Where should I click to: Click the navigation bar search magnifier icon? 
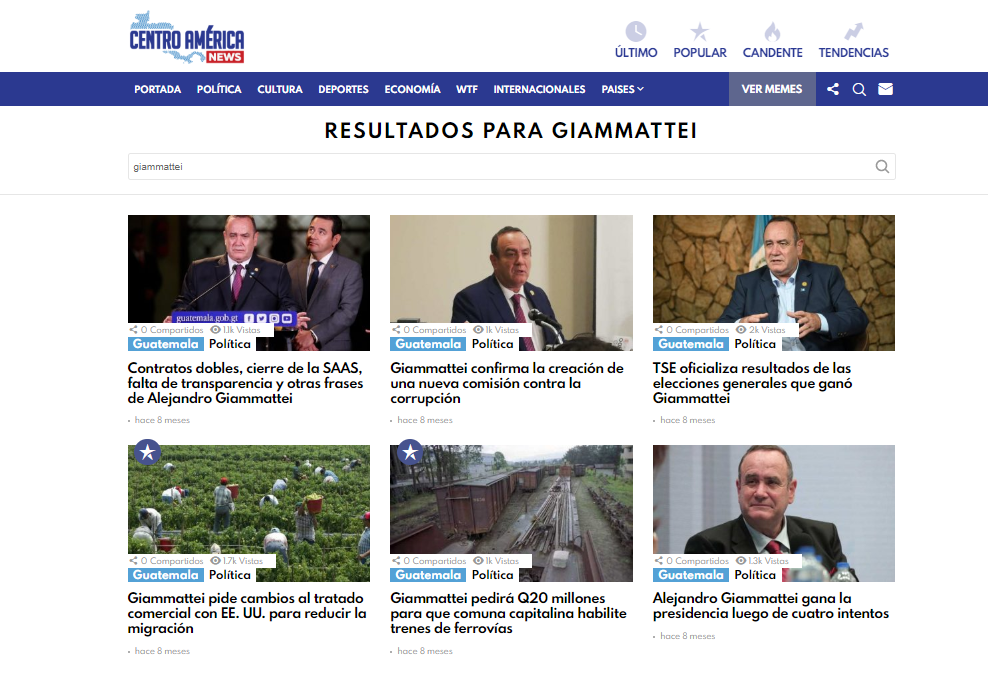tap(859, 89)
